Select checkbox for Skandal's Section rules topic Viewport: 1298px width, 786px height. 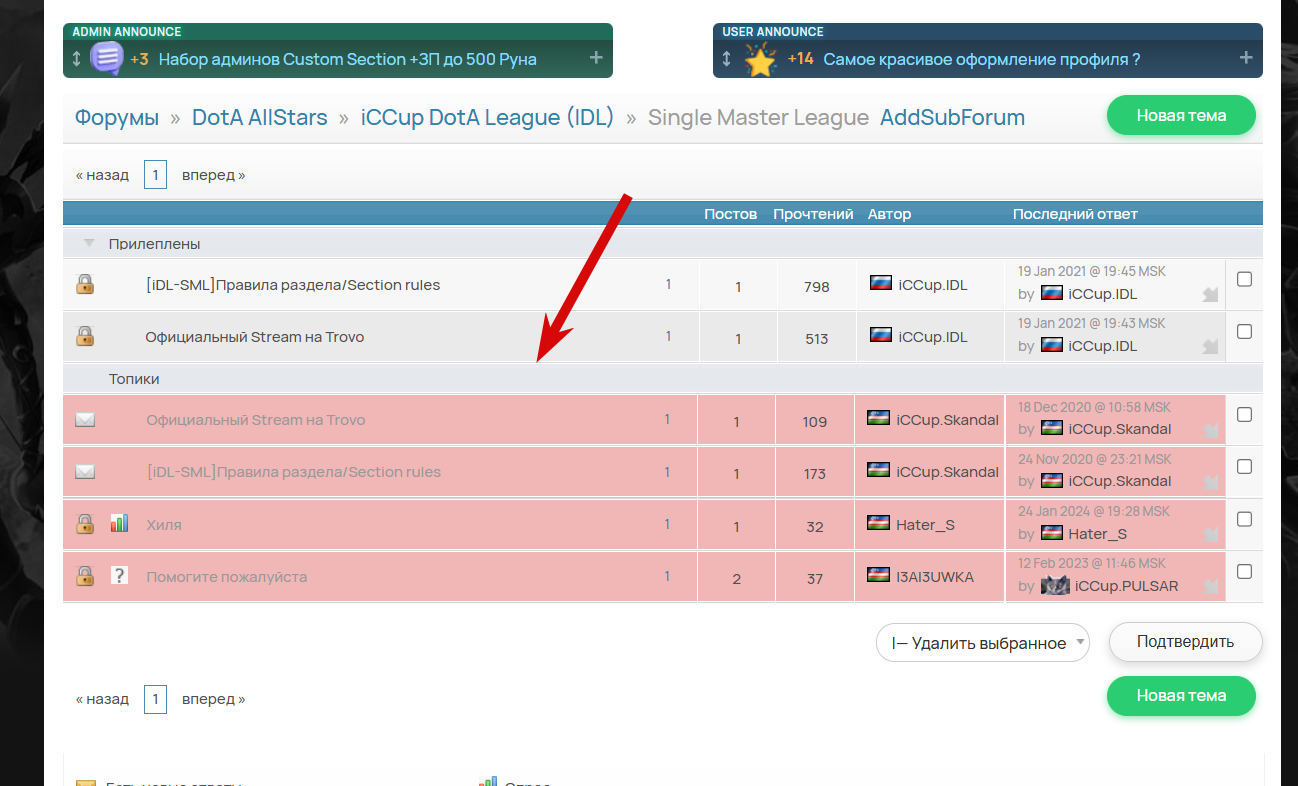[x=1244, y=466]
